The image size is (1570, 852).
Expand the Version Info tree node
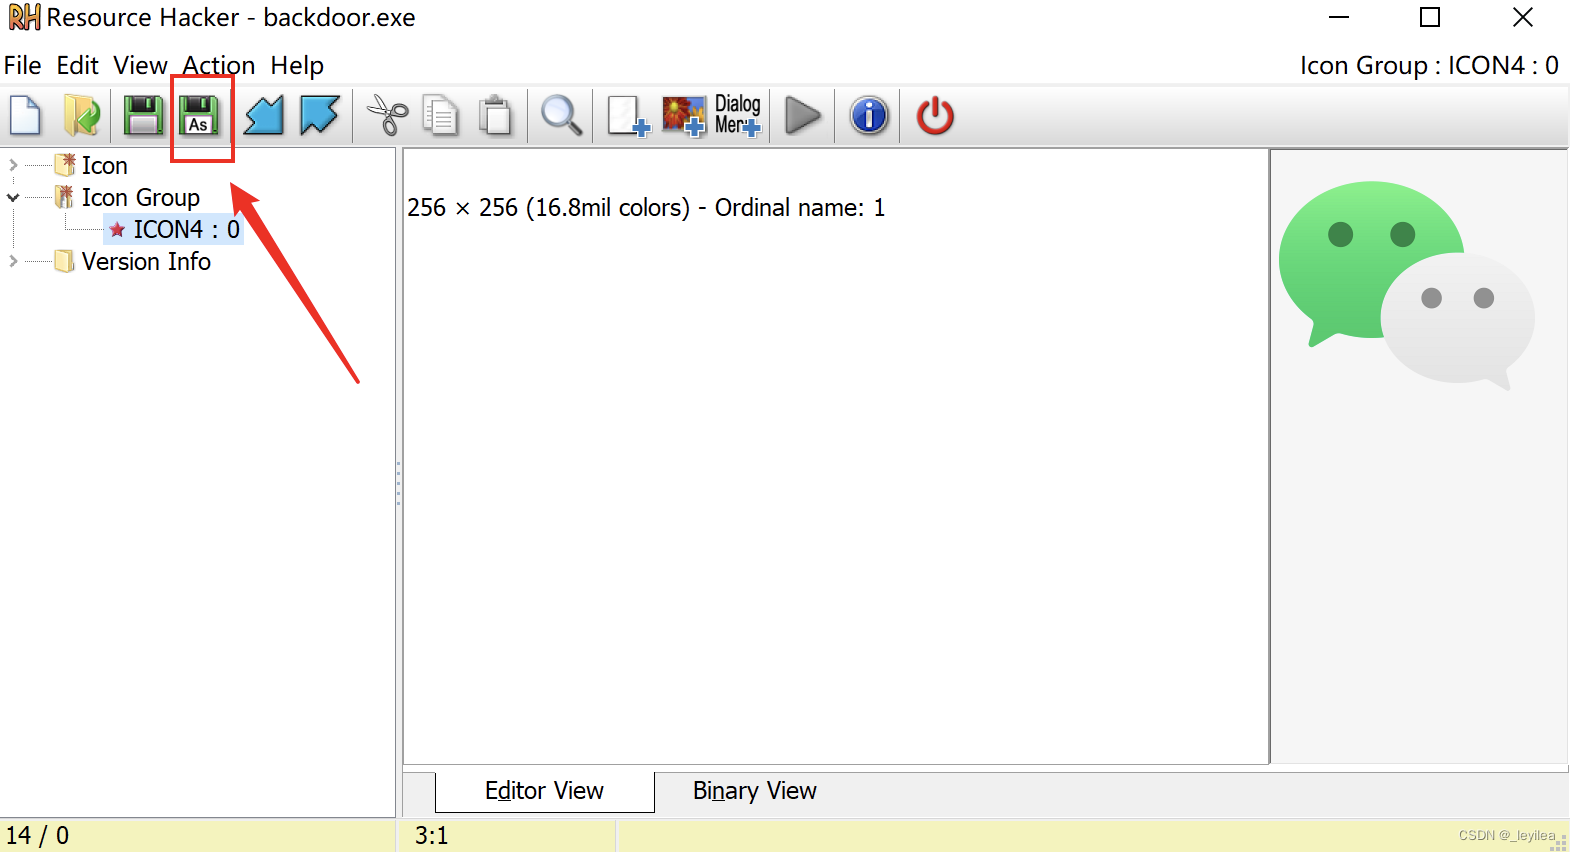click(x=13, y=261)
